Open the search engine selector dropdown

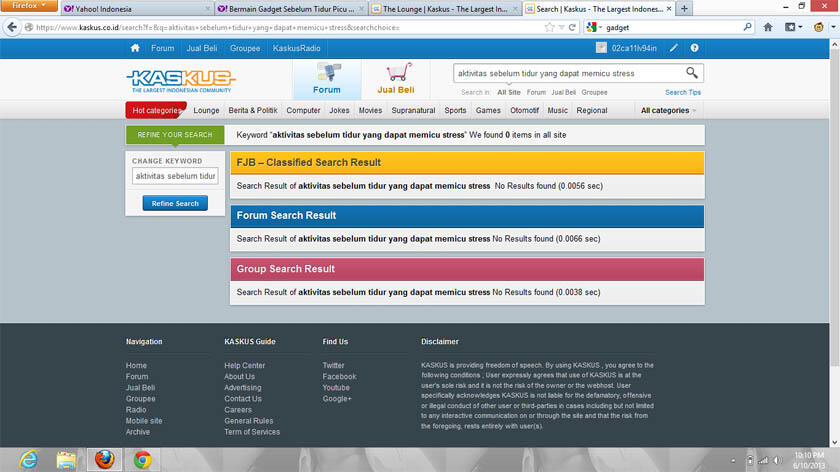pyautogui.click(x=594, y=27)
